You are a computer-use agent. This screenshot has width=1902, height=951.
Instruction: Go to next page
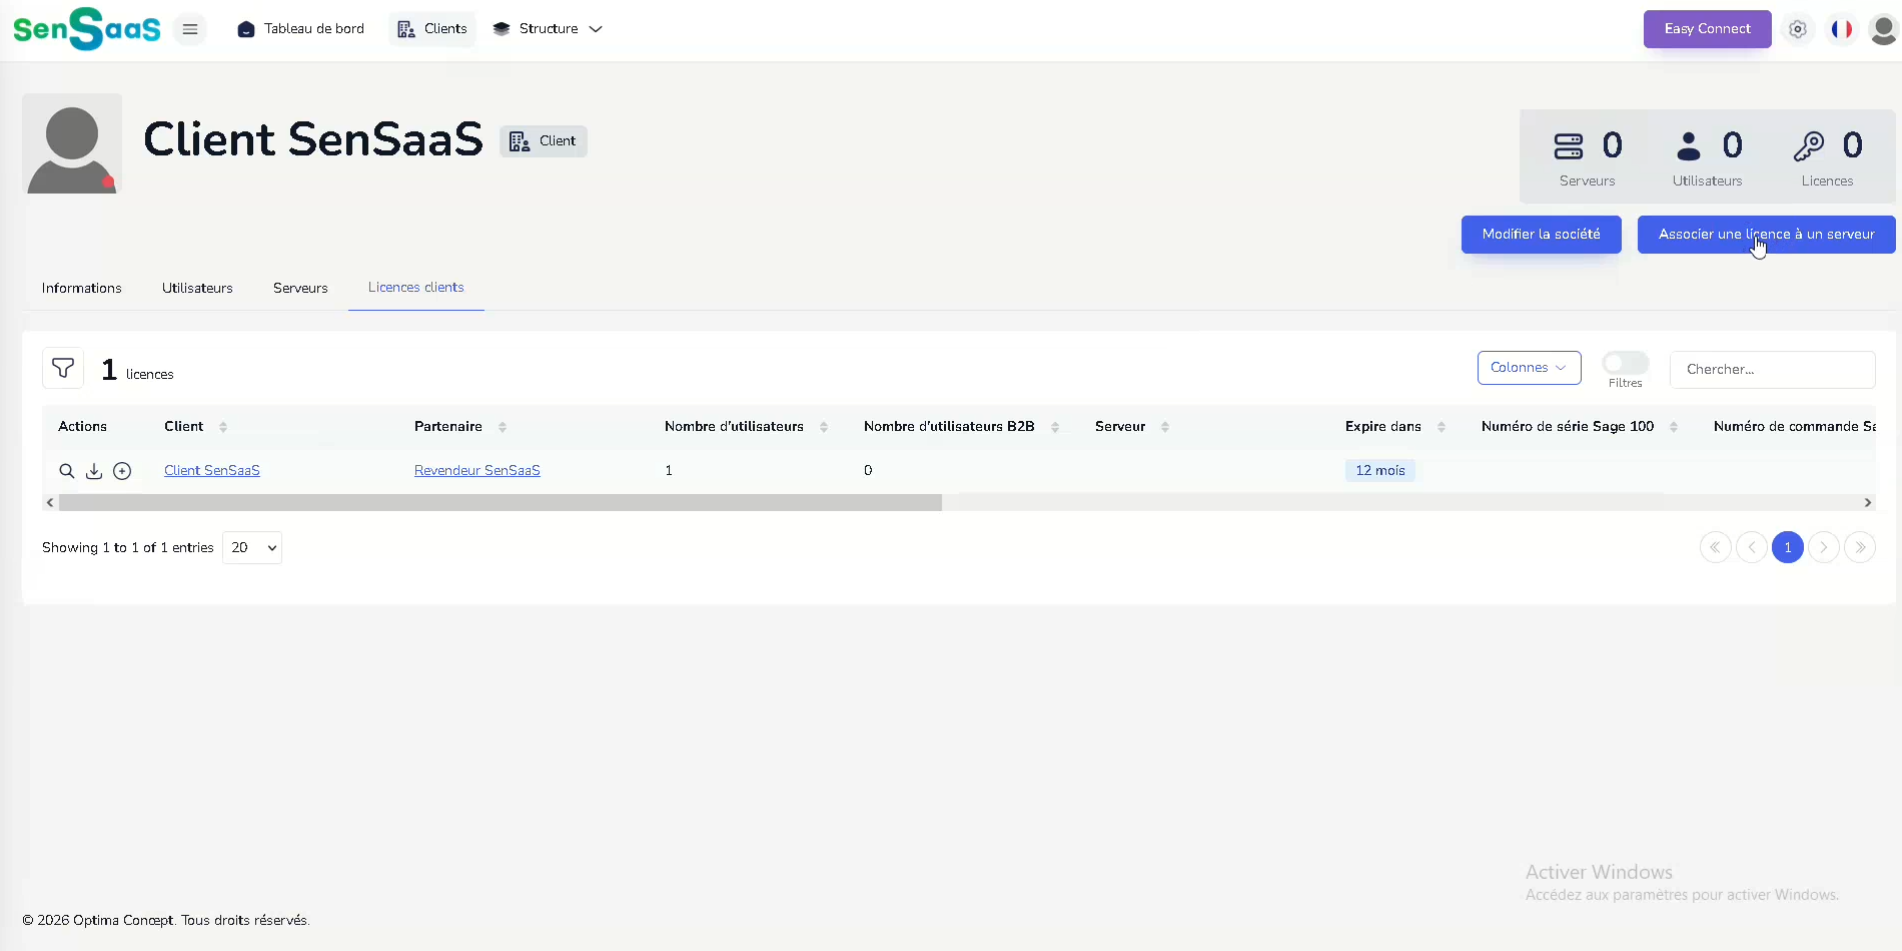point(1823,547)
